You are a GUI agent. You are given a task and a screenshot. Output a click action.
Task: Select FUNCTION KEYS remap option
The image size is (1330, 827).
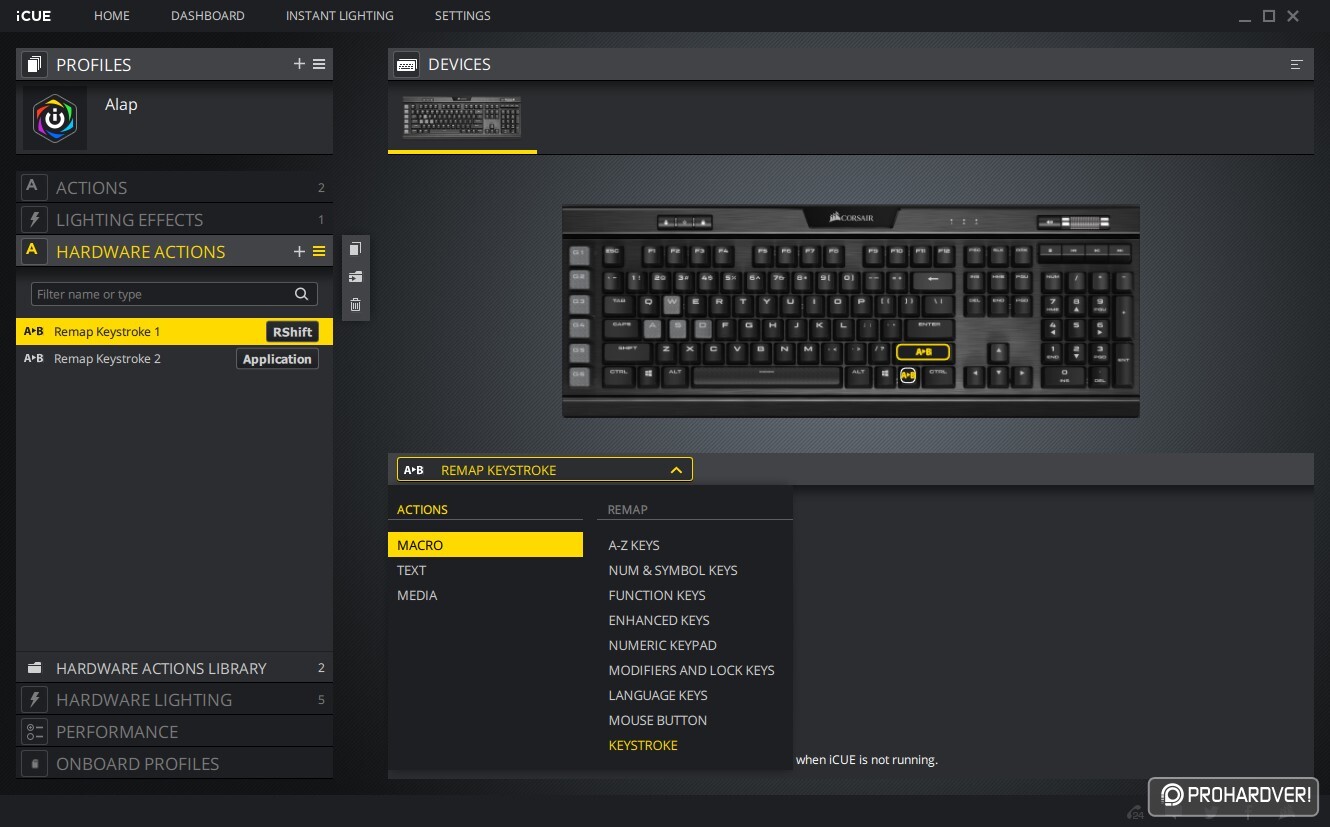tap(657, 595)
